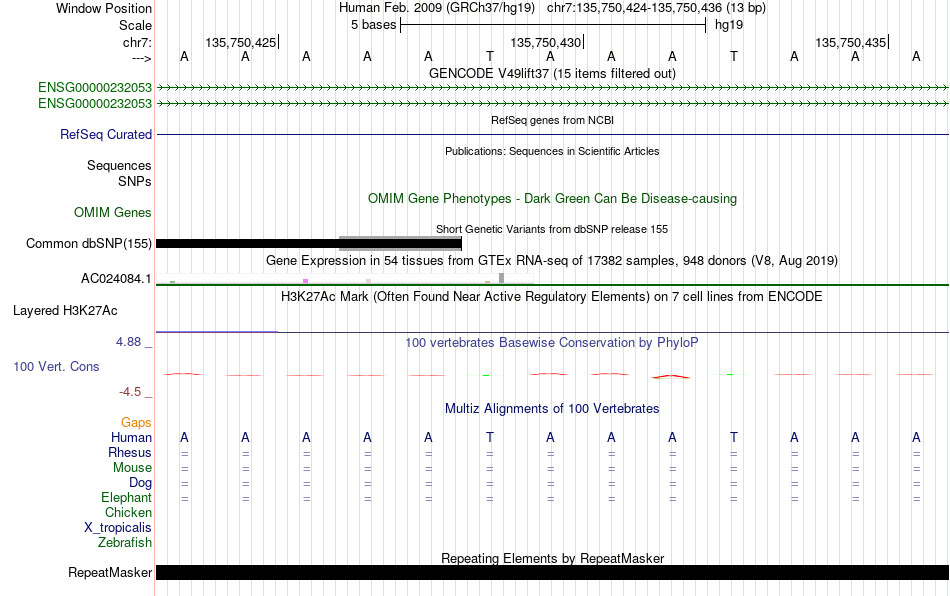
Task: Click the RepeatMasker side label
Action: point(110,572)
